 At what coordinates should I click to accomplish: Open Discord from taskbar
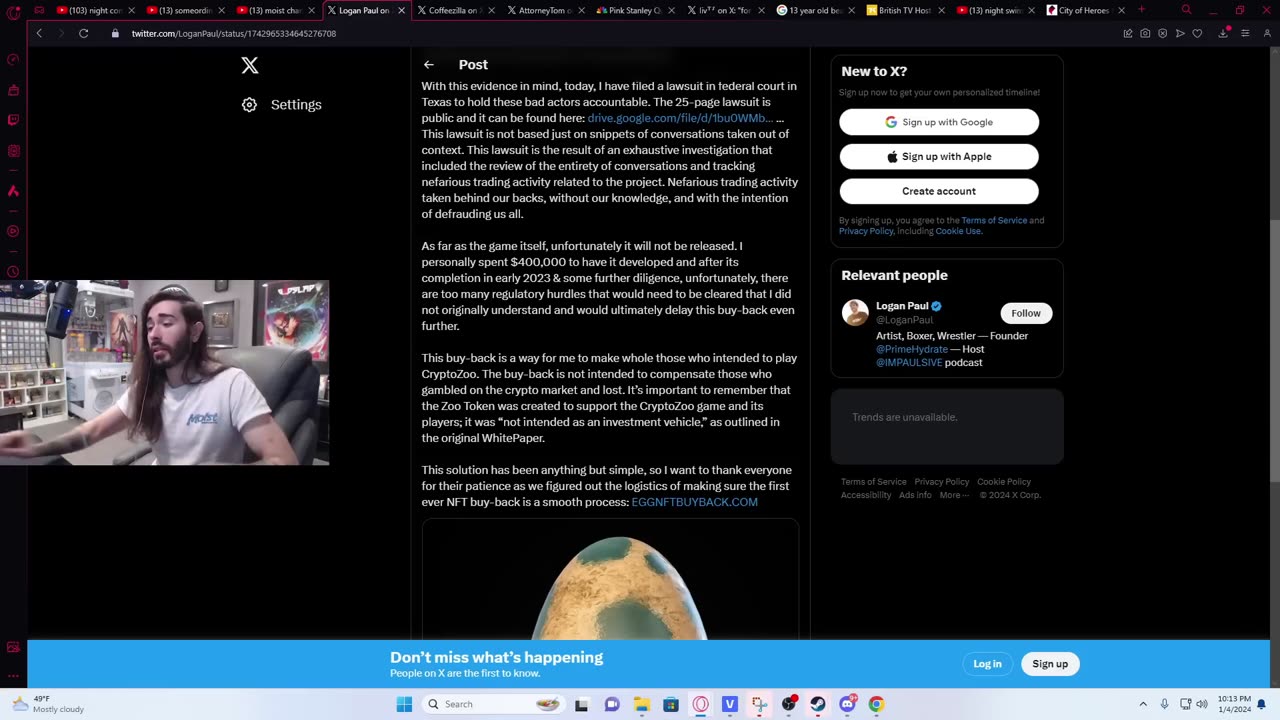pos(847,704)
